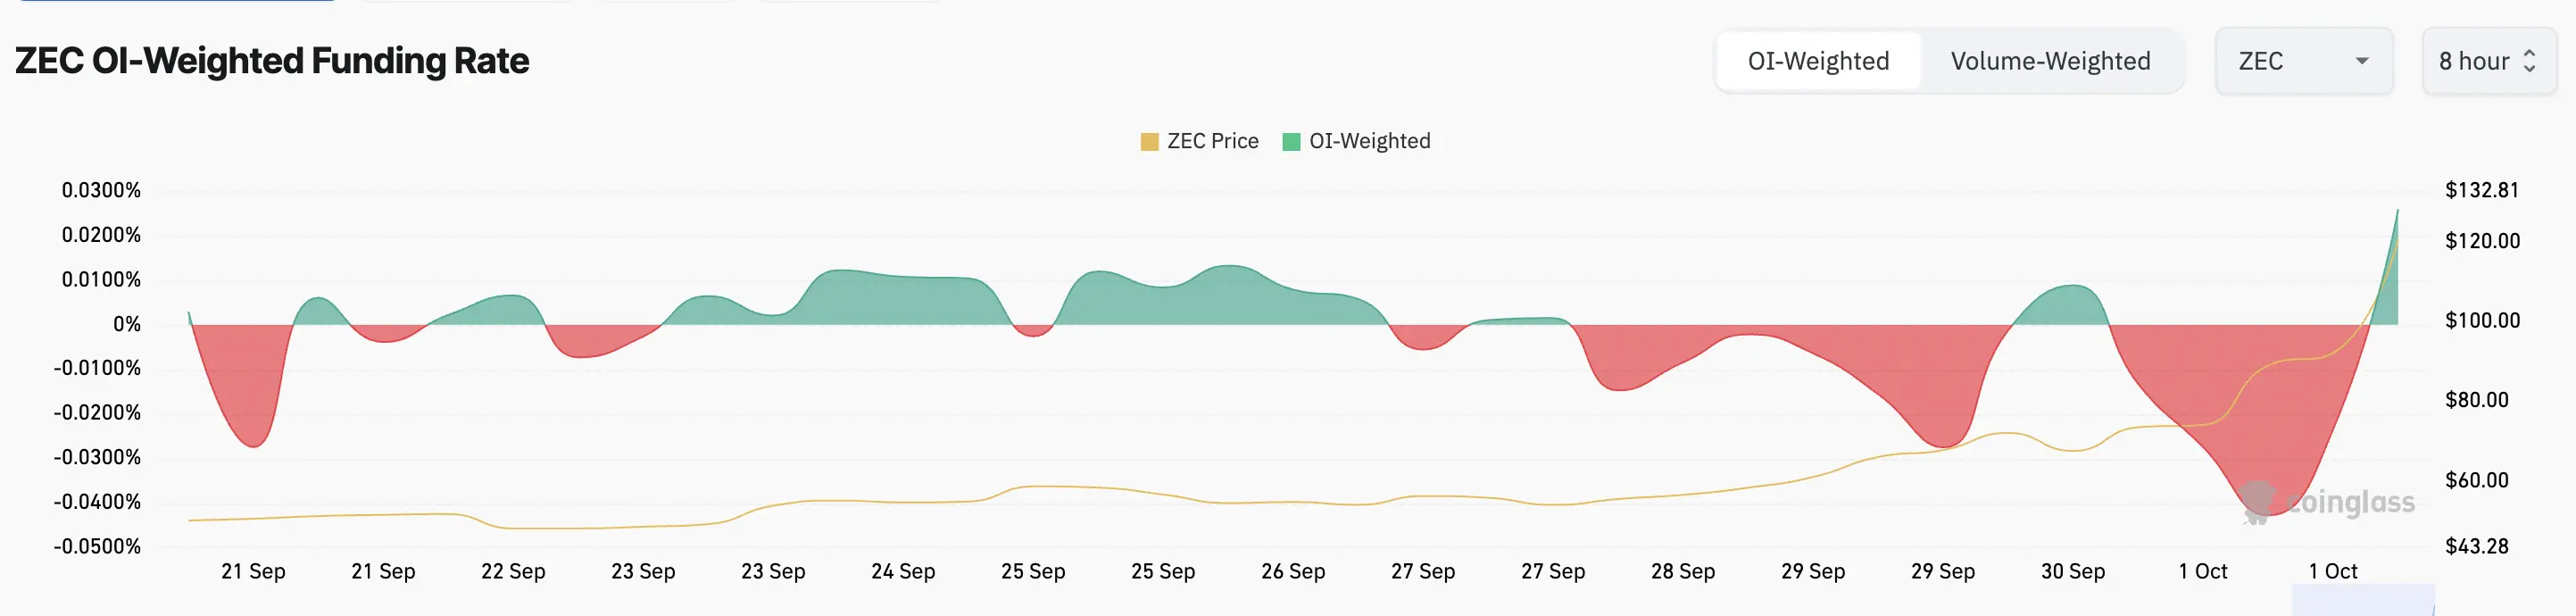Switch to the Volume-Weighted tab

click(2050, 61)
